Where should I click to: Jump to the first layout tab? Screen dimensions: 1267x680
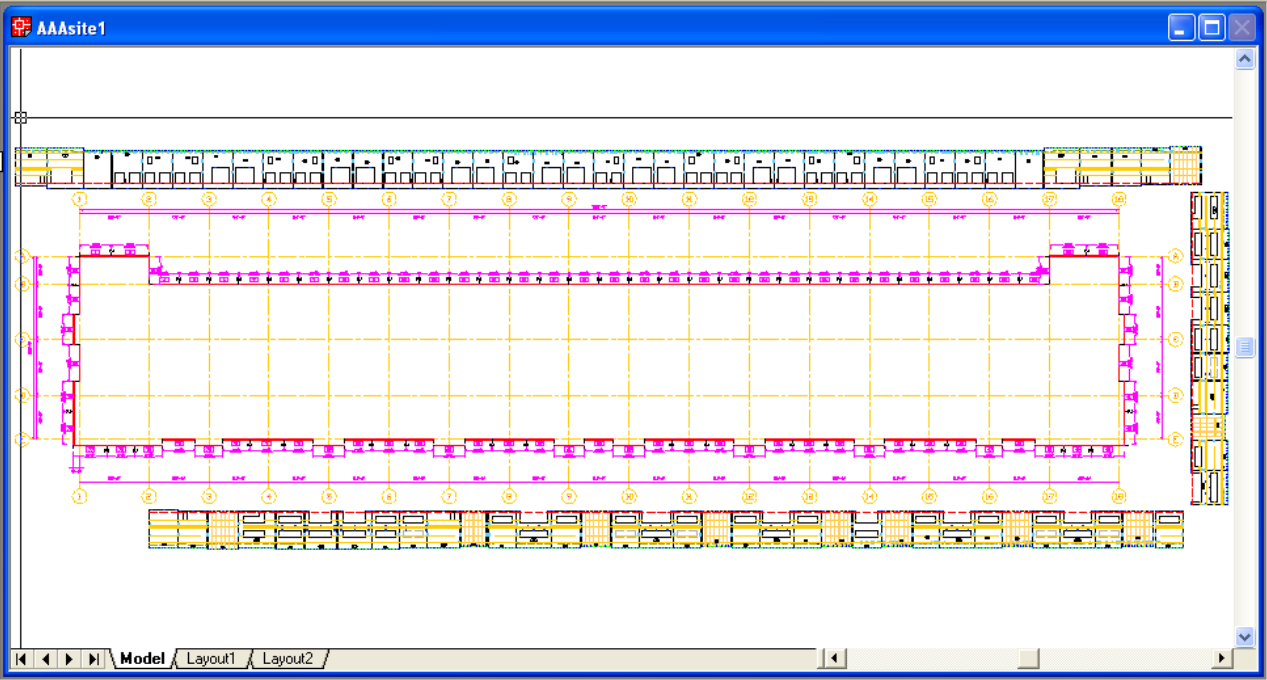(20, 659)
